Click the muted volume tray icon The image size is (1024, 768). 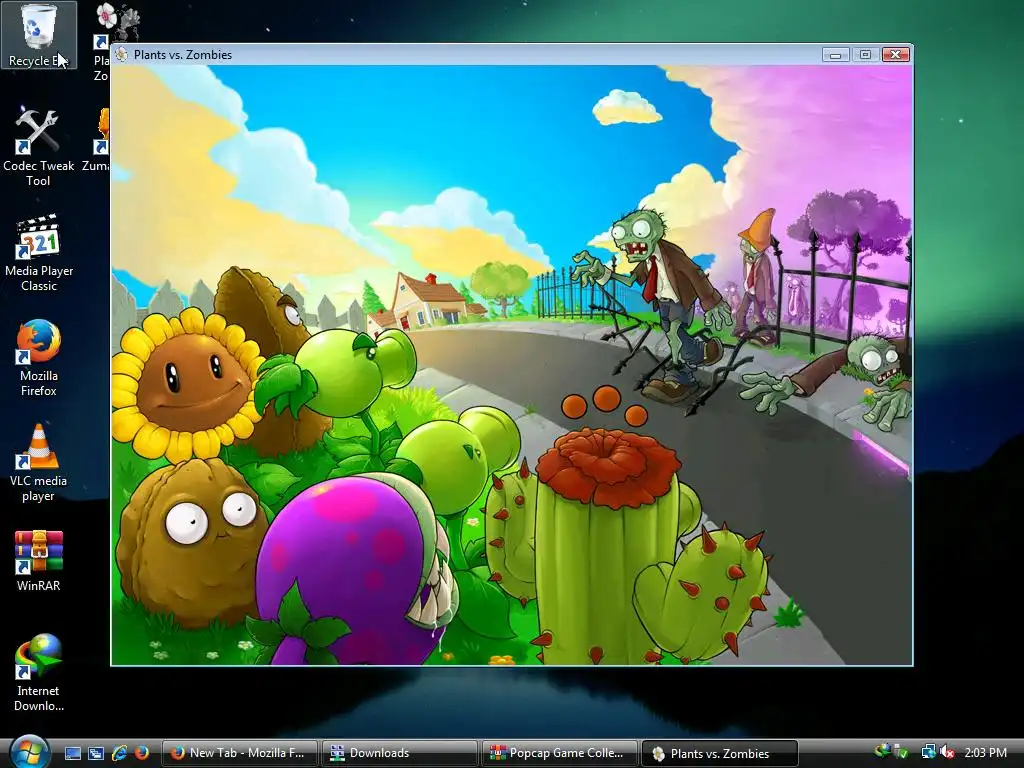click(x=946, y=752)
